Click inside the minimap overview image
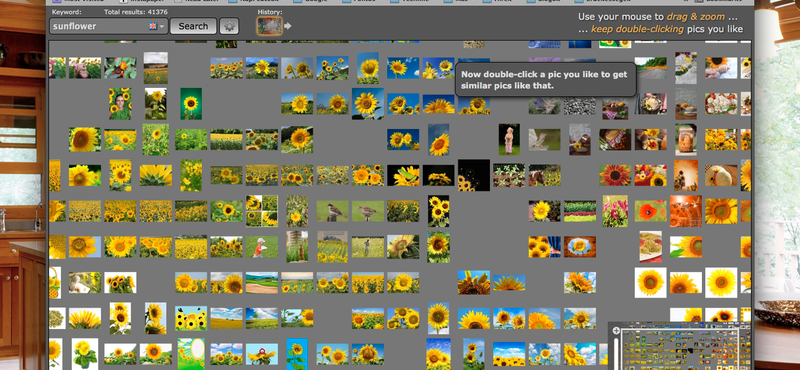Viewport: 800px width, 370px height. pos(680,349)
